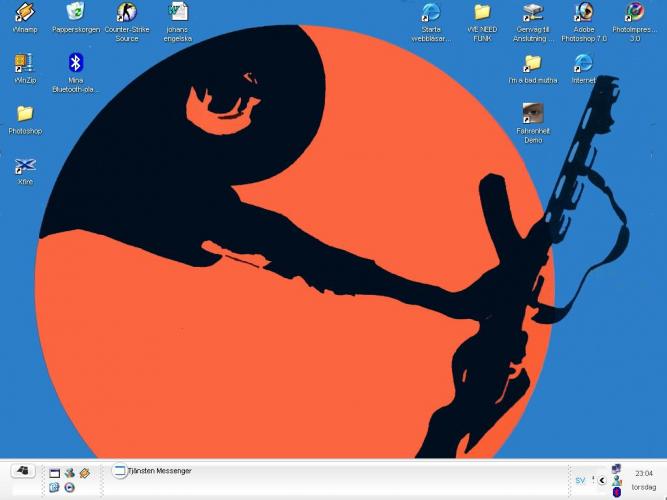This screenshot has height=500, width=667.
Task: Launch the Xfire shortcut
Action: point(25,165)
